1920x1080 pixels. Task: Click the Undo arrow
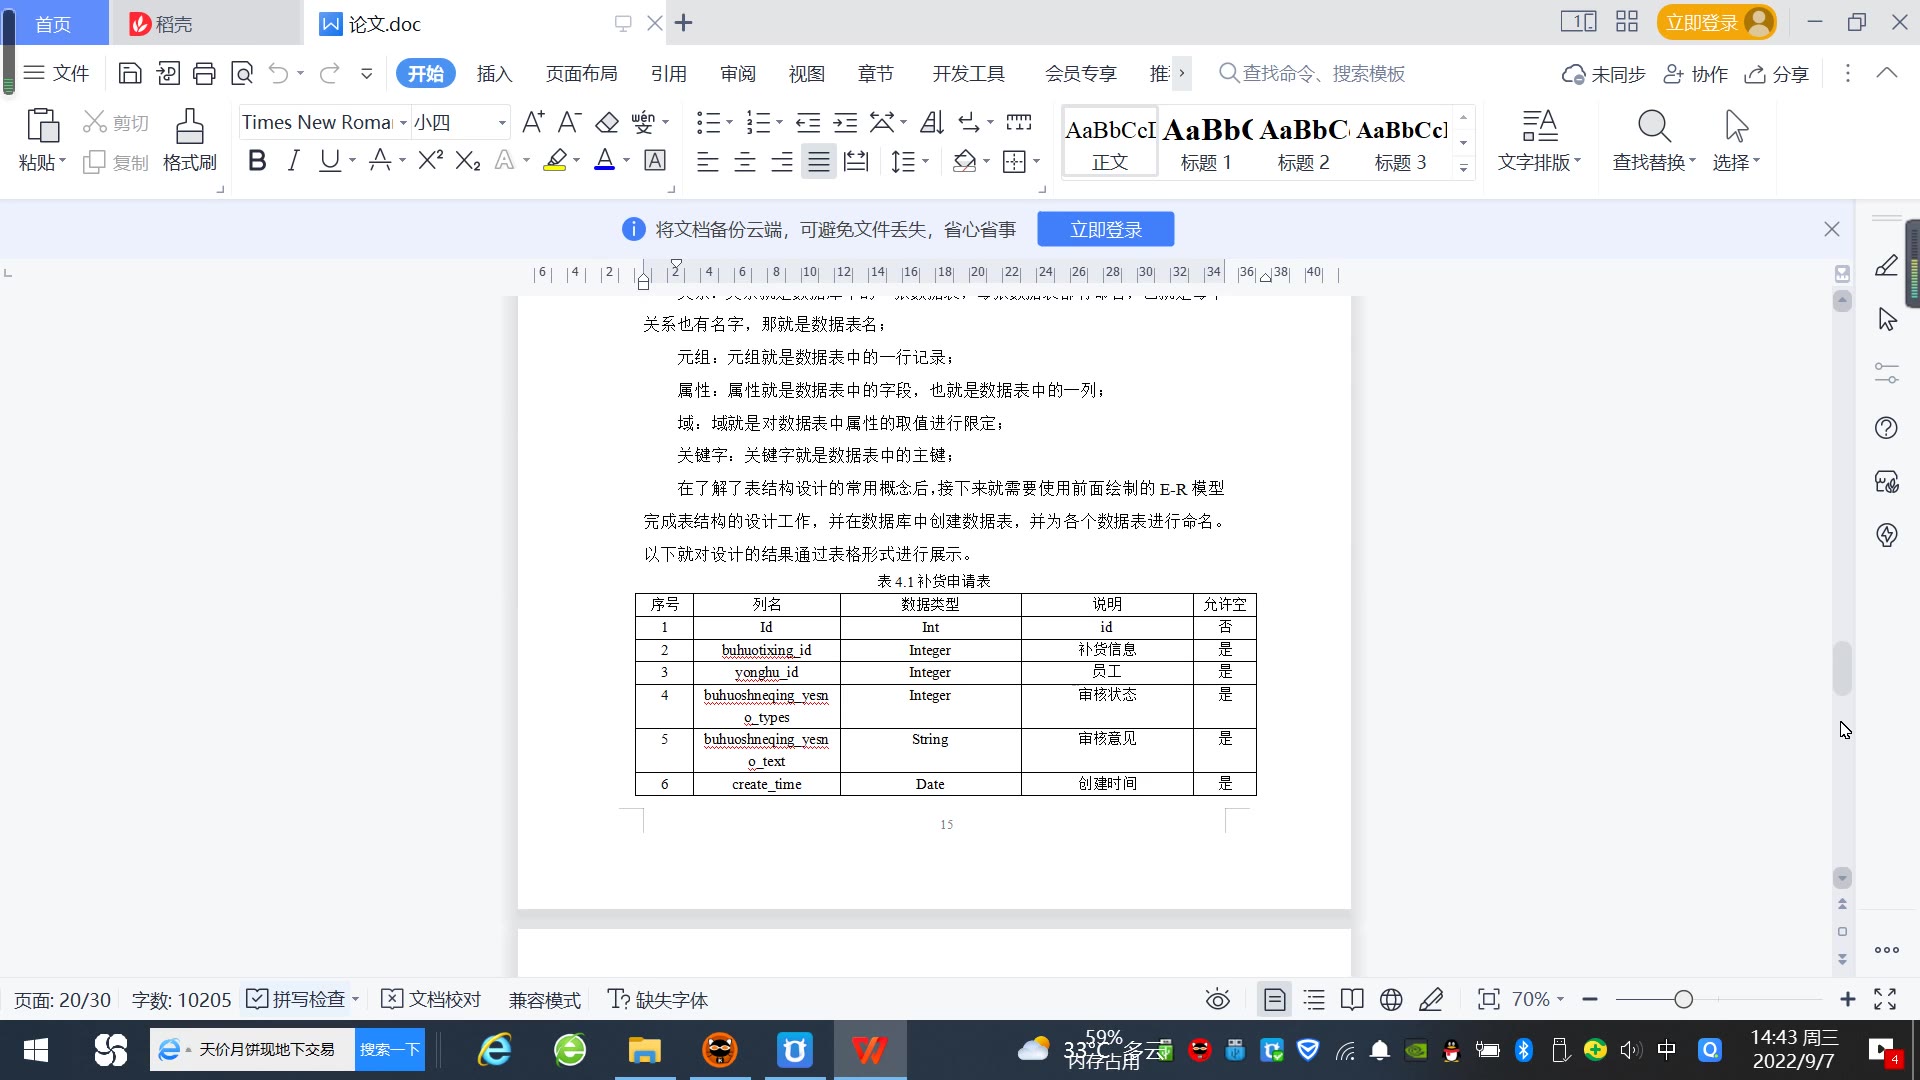[278, 73]
